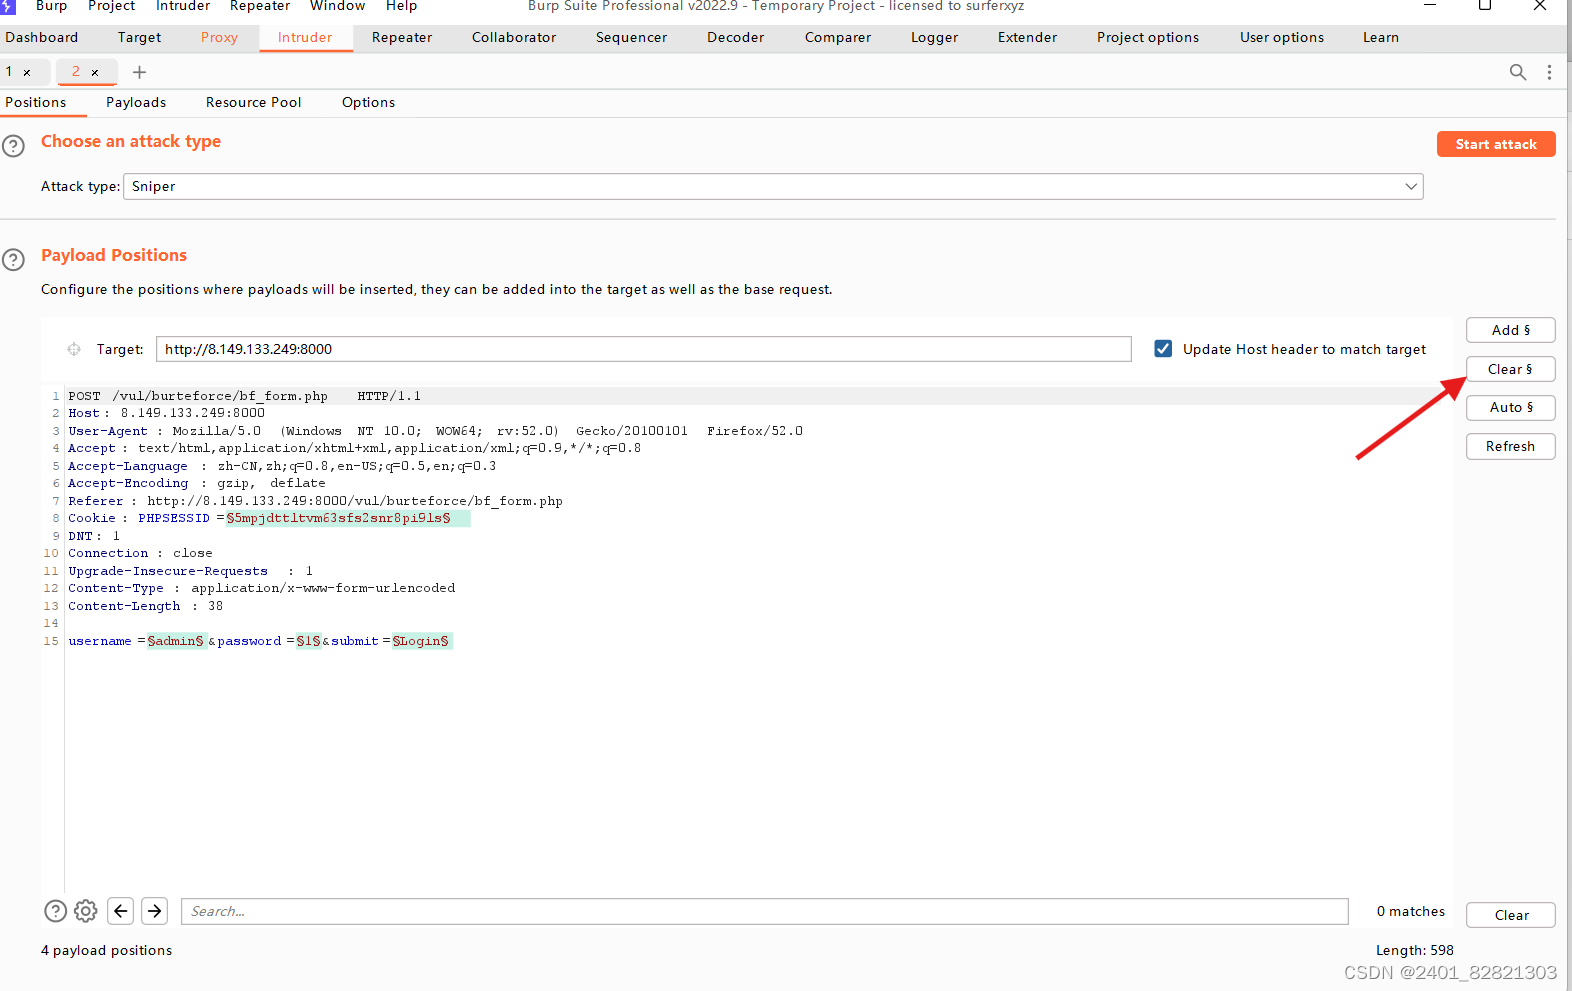Open the Intruder menu
The image size is (1572, 991).
183,6
